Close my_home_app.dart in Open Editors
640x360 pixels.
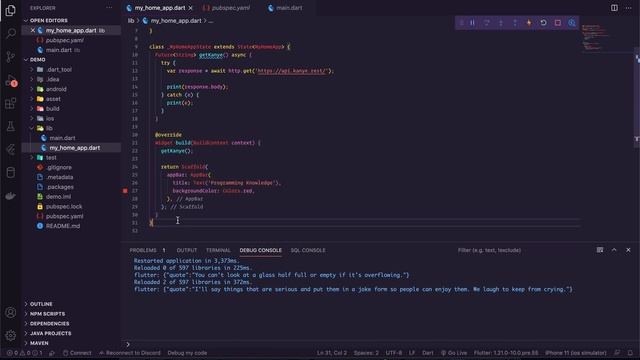[33, 30]
